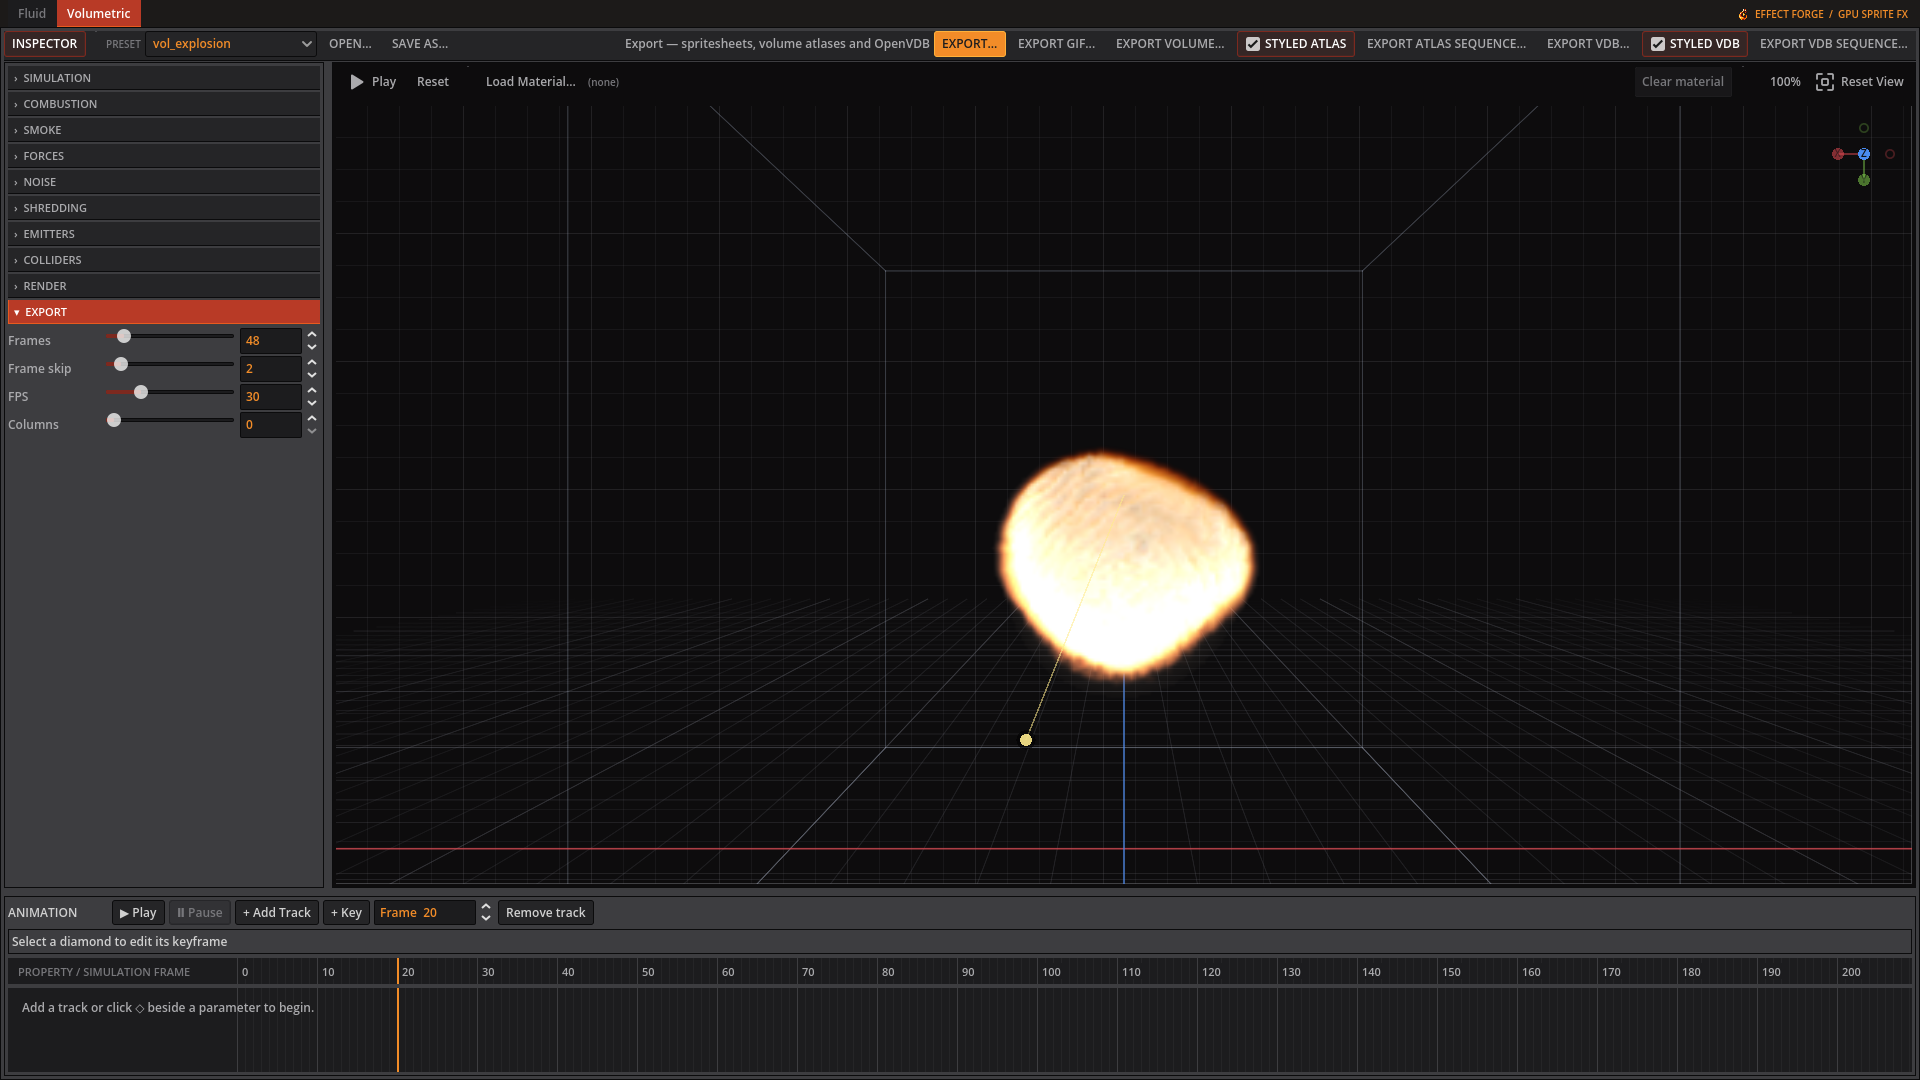This screenshot has width=1920, height=1080.
Task: Click the Effect Forge flame logo icon
Action: coord(1743,14)
